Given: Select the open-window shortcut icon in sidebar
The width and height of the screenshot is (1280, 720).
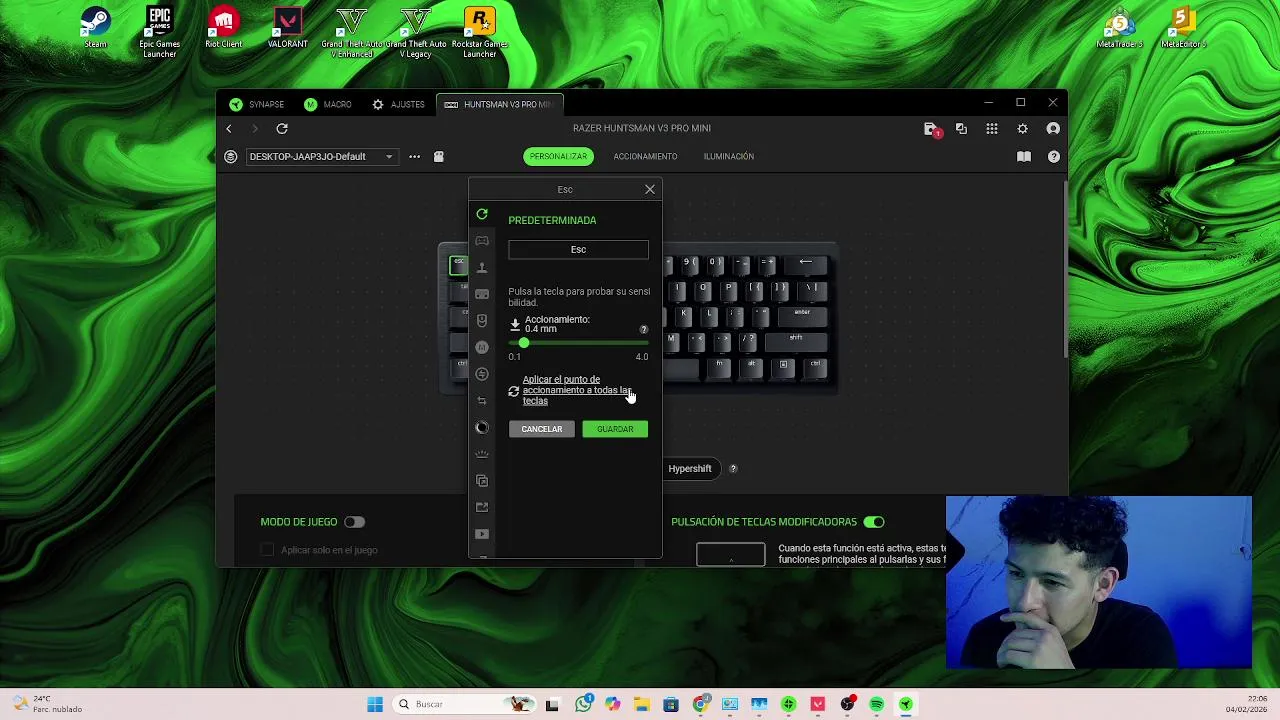Looking at the screenshot, I should pos(482,507).
